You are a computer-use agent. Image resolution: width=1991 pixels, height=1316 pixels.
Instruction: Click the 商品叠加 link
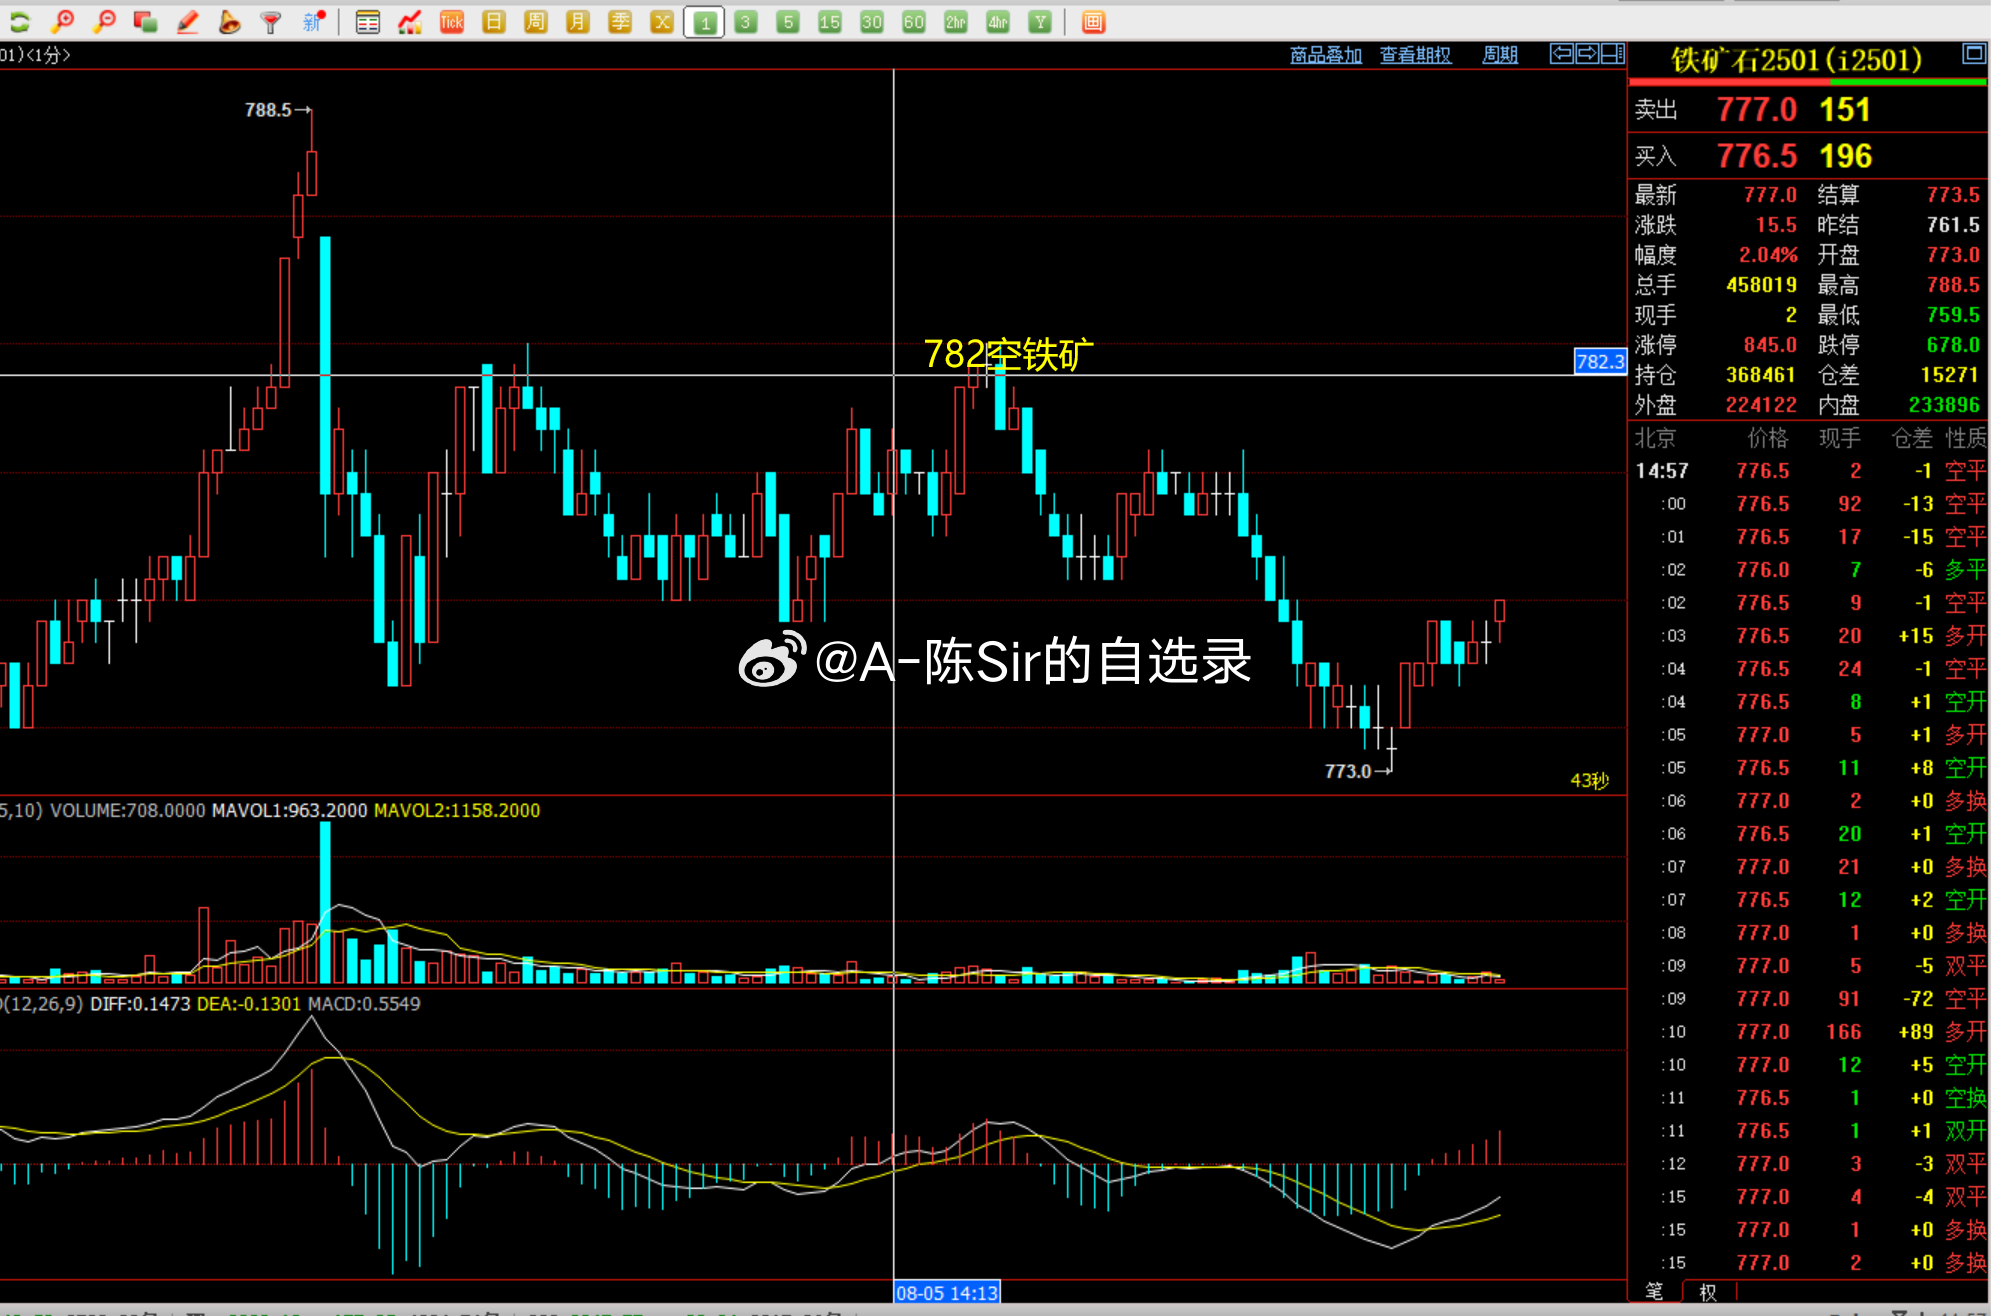(1326, 55)
